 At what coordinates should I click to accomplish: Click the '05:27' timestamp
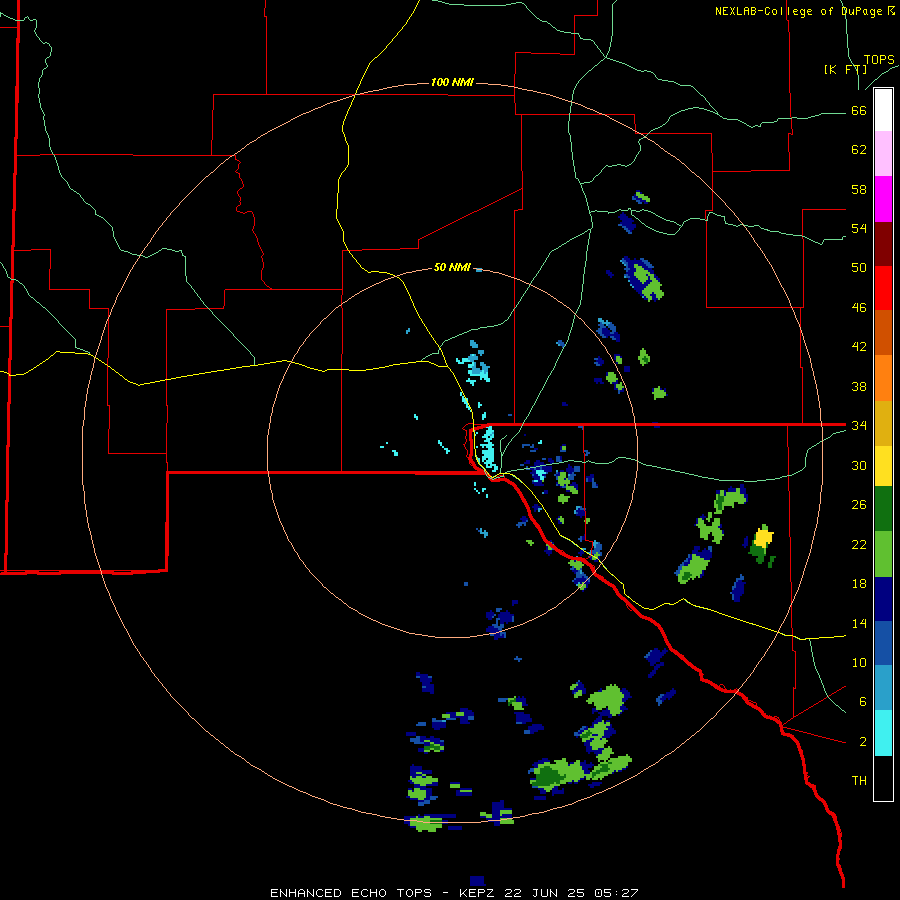tap(616, 893)
